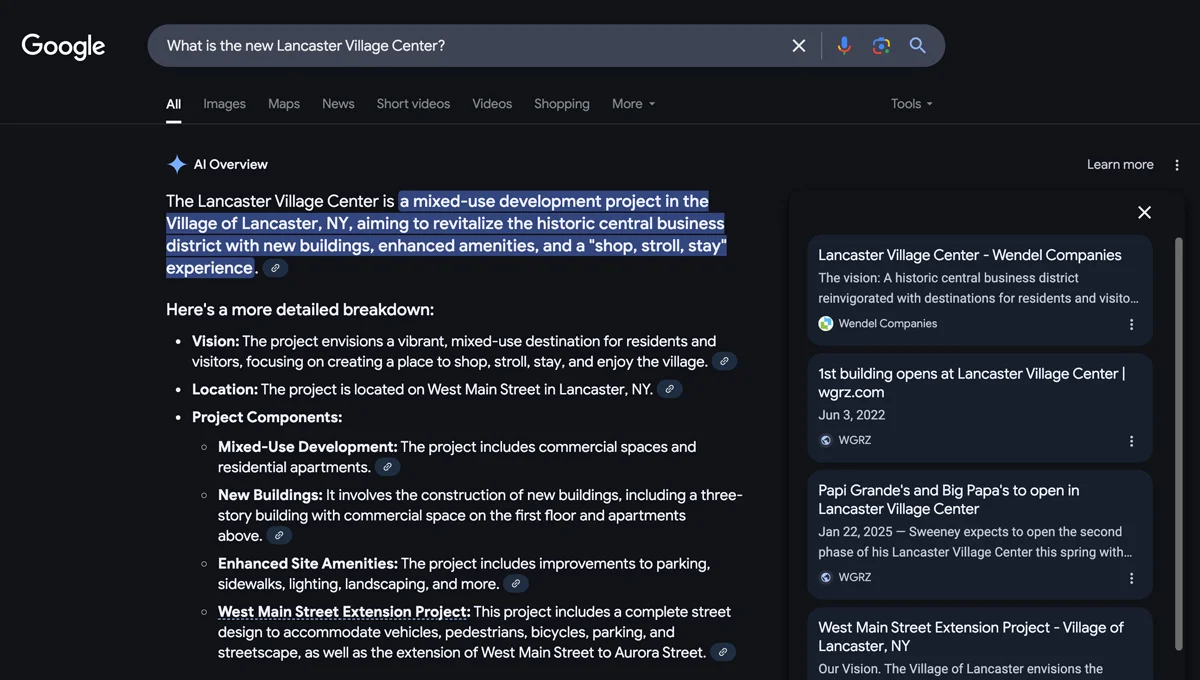Clear the search query with X icon

pyautogui.click(x=799, y=46)
